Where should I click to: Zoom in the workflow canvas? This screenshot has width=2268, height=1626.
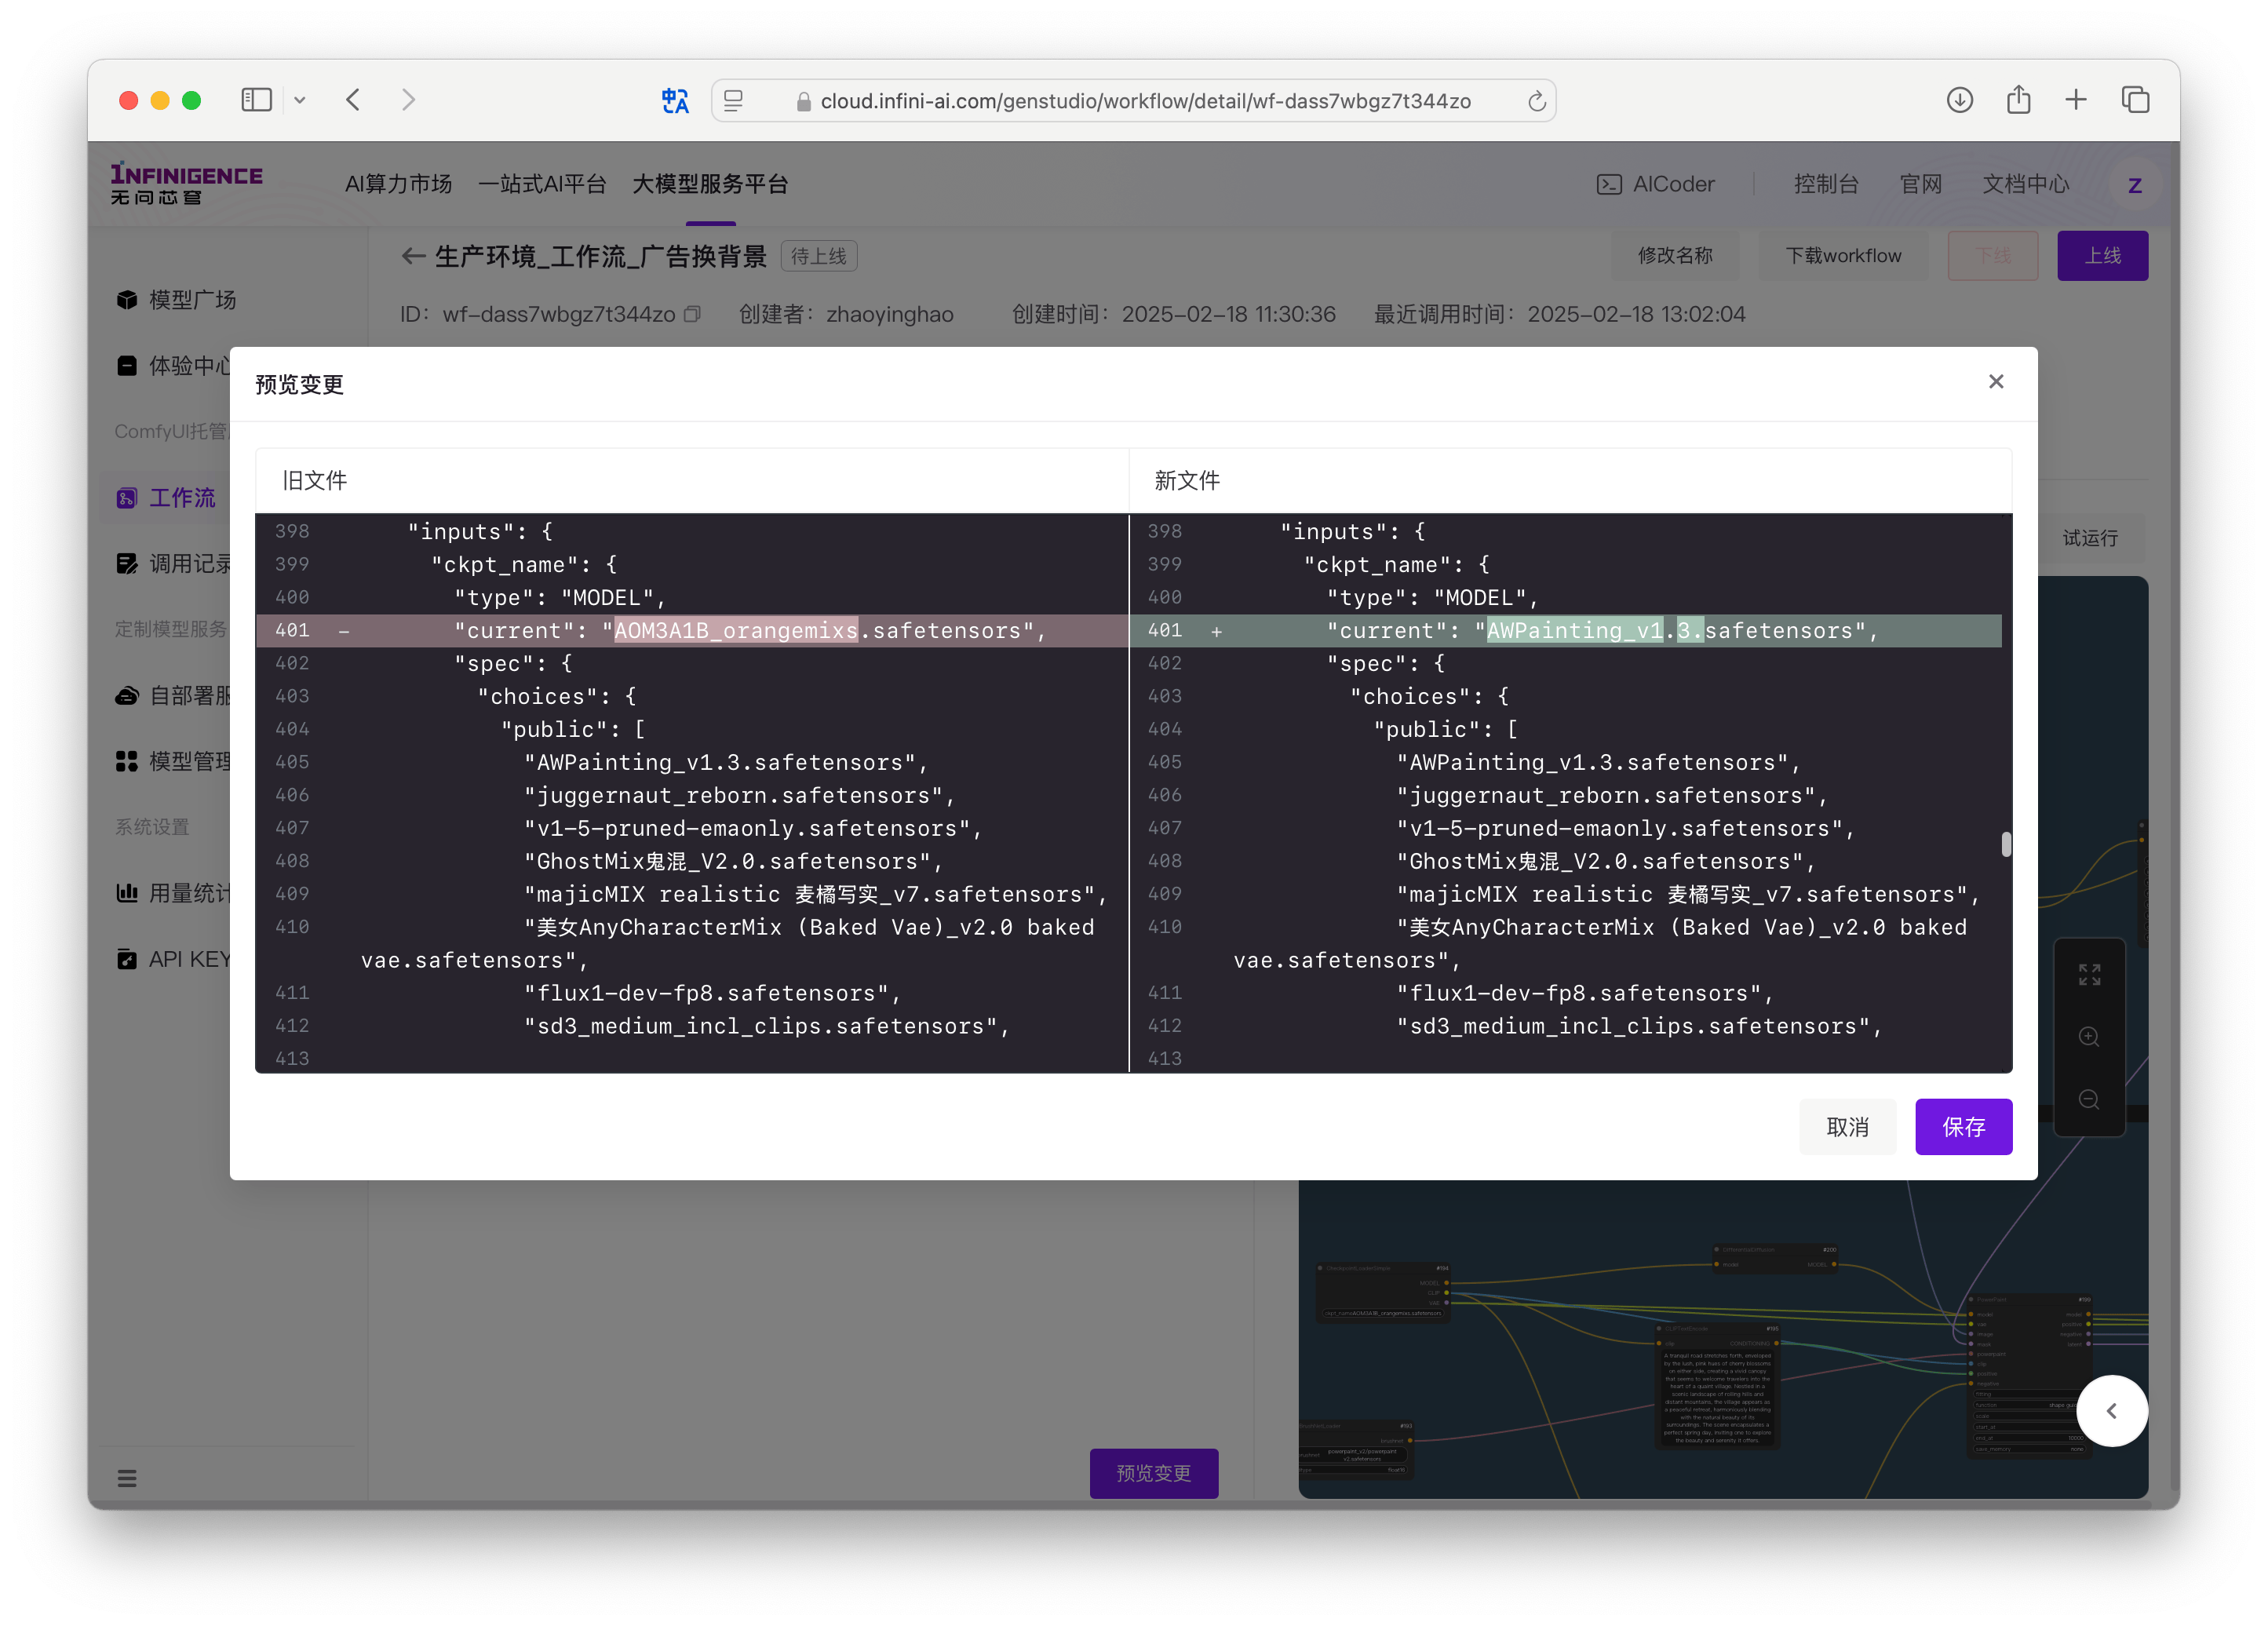2089,1037
